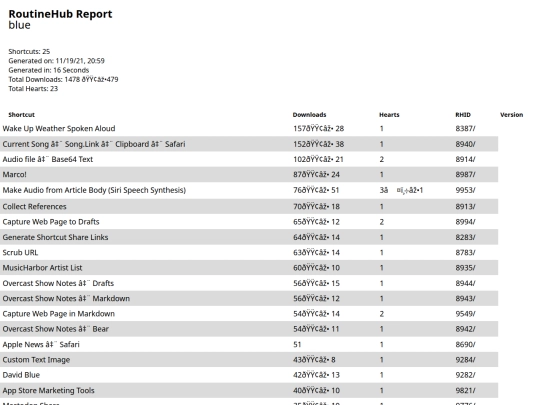Screen dimensions: 540x405
Task: Select the "David Blue" shortcut name
Action: (21, 375)
